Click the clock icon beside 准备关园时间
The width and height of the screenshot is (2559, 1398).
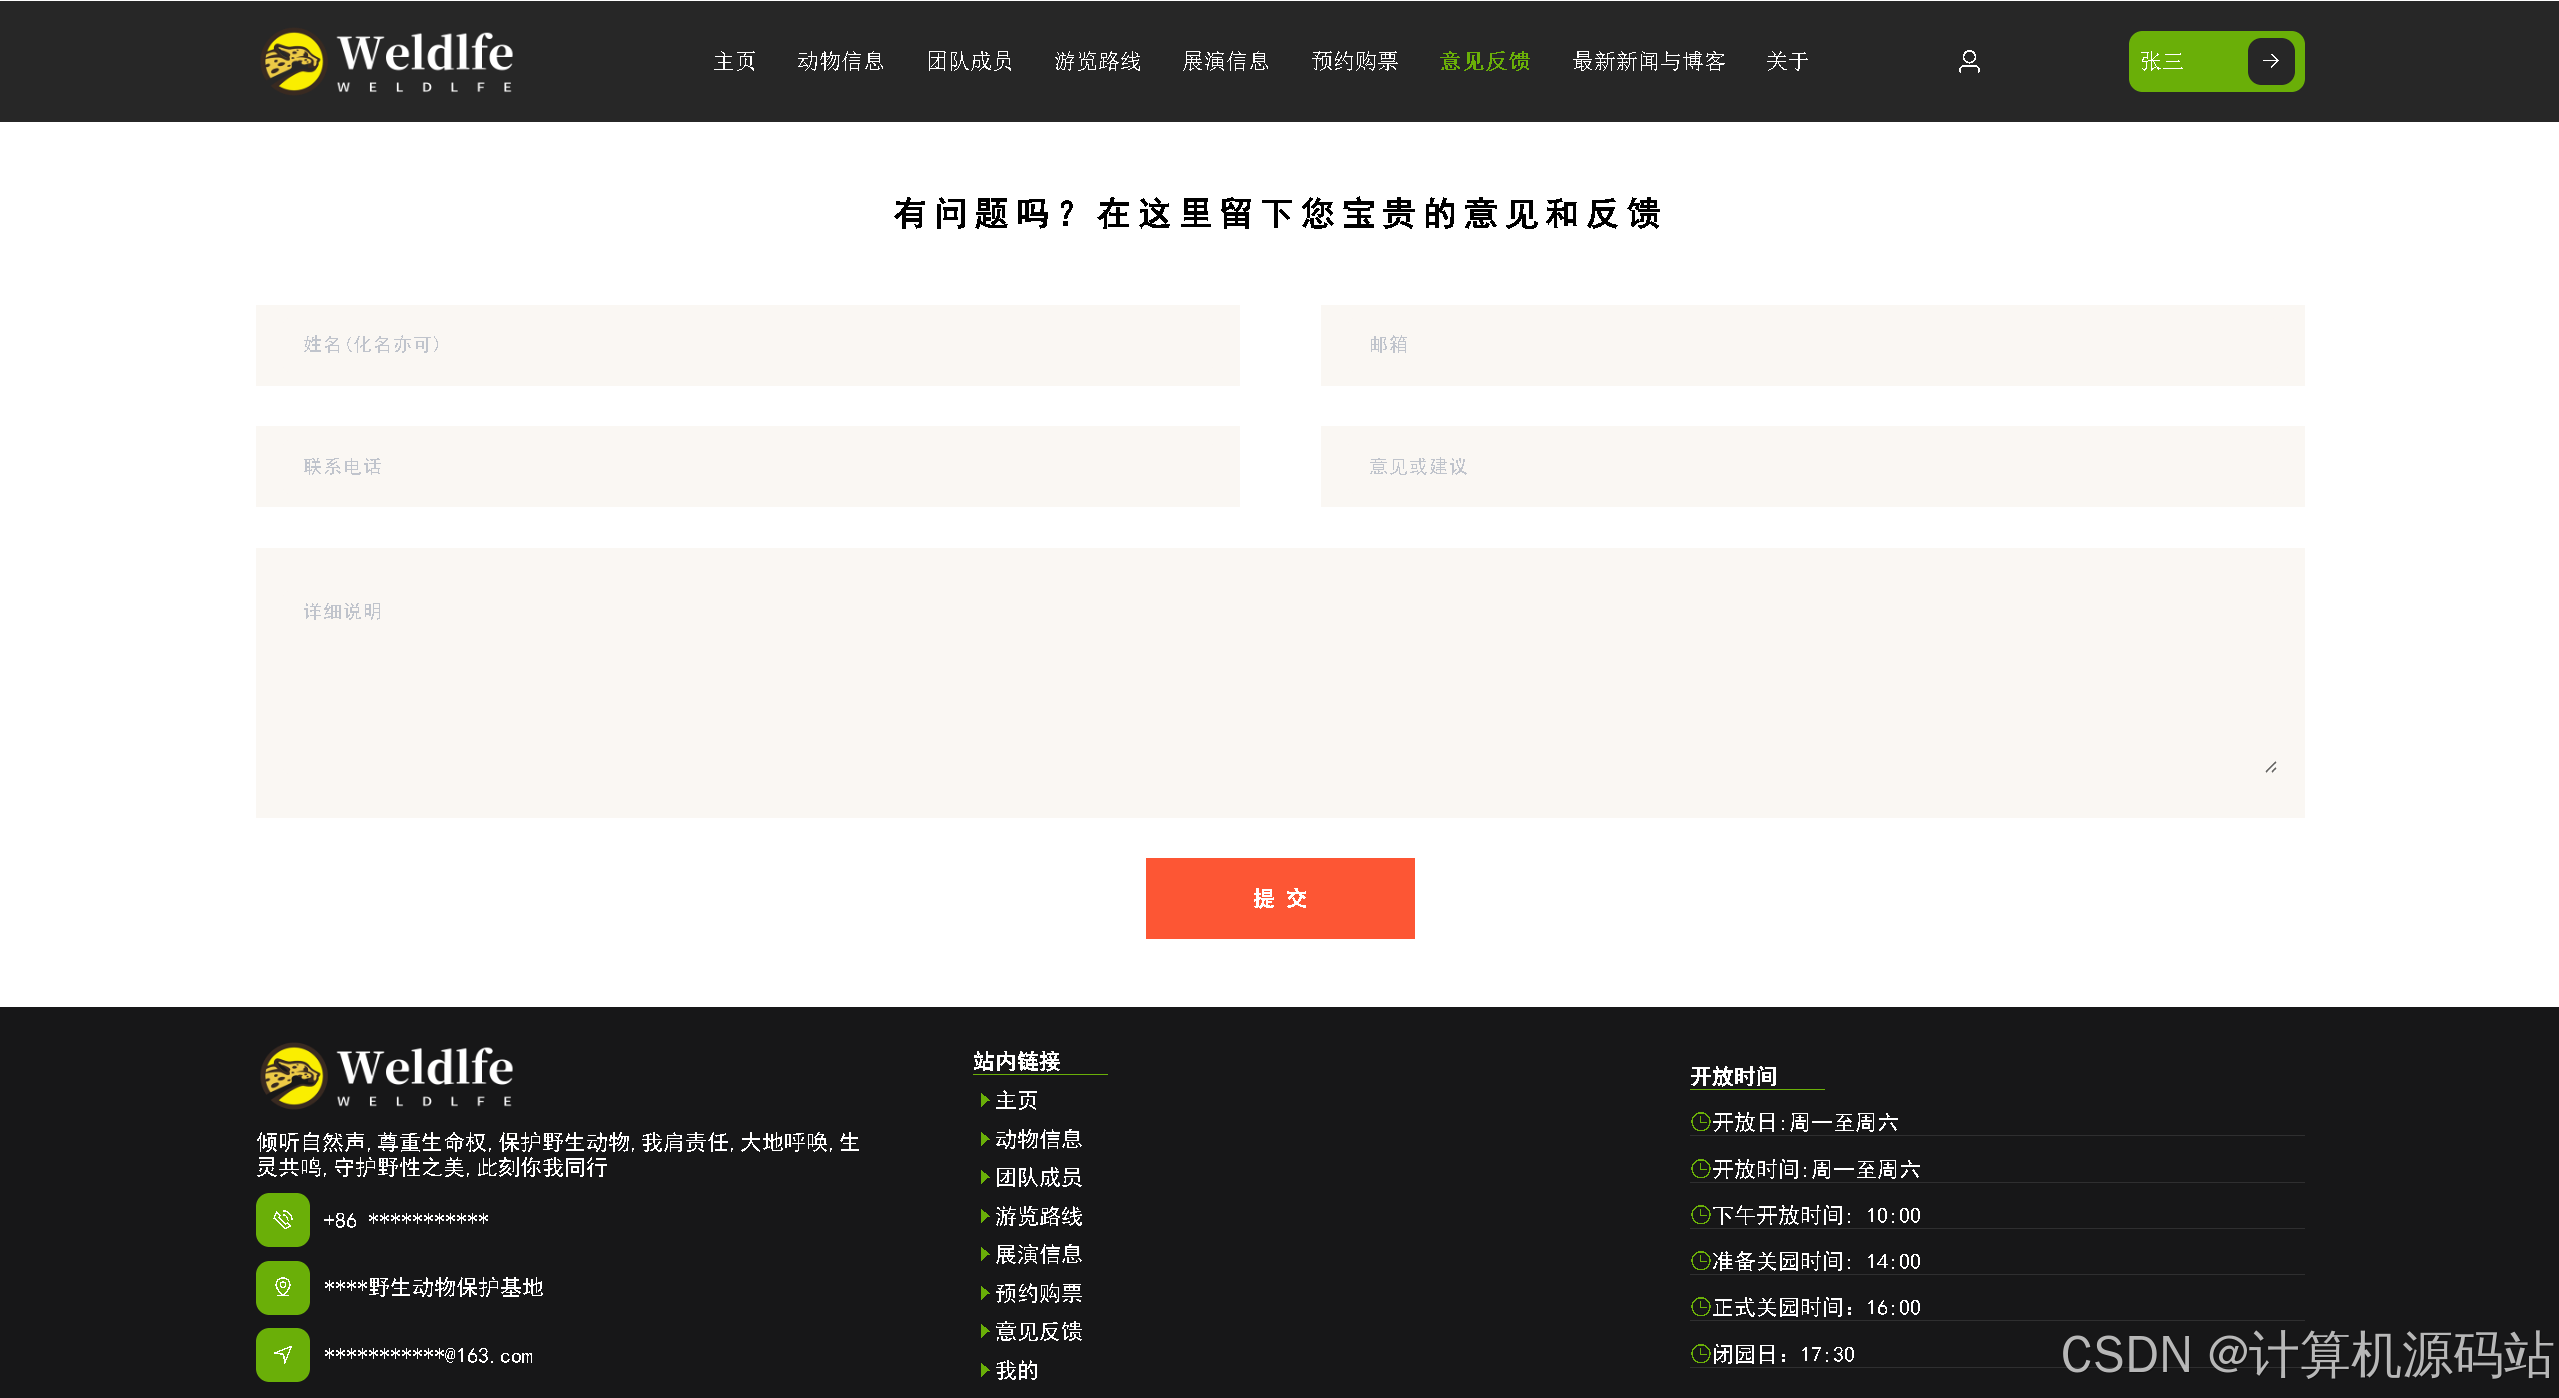coord(1700,1261)
